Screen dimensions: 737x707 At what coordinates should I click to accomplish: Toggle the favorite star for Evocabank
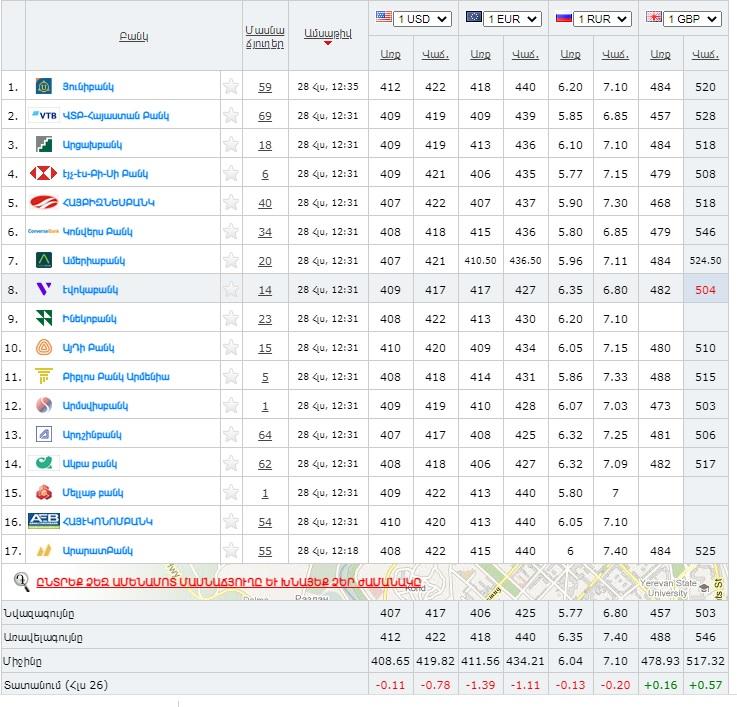(x=231, y=290)
